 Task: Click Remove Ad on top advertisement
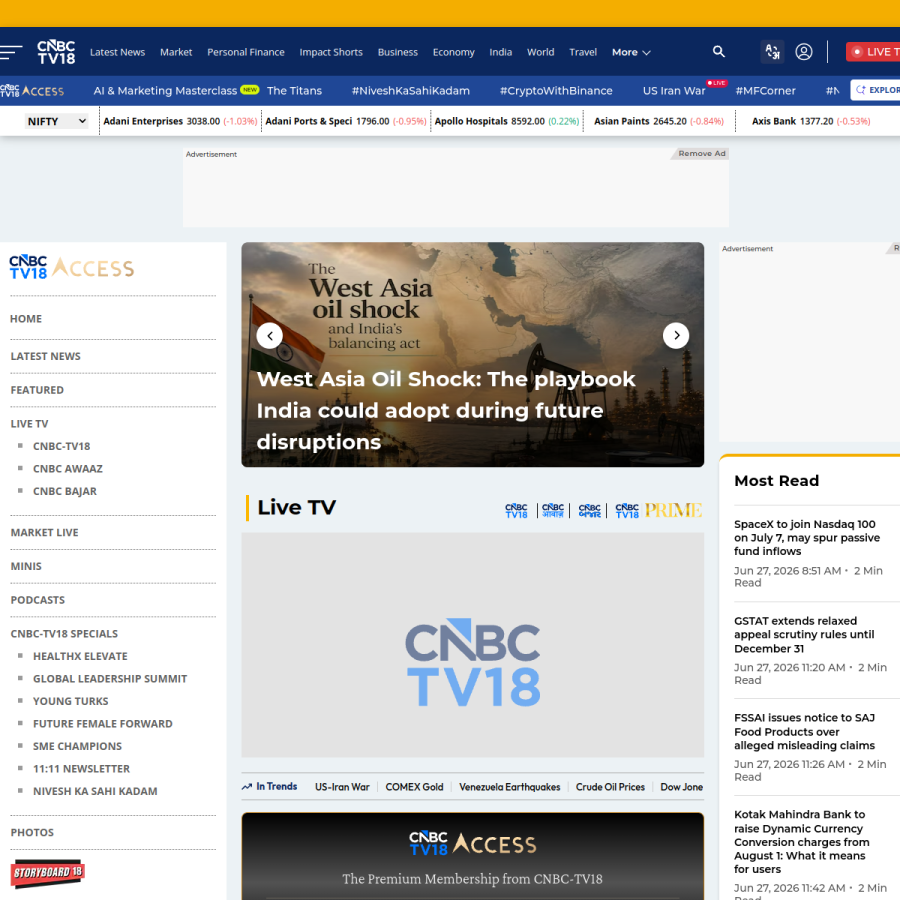point(701,153)
